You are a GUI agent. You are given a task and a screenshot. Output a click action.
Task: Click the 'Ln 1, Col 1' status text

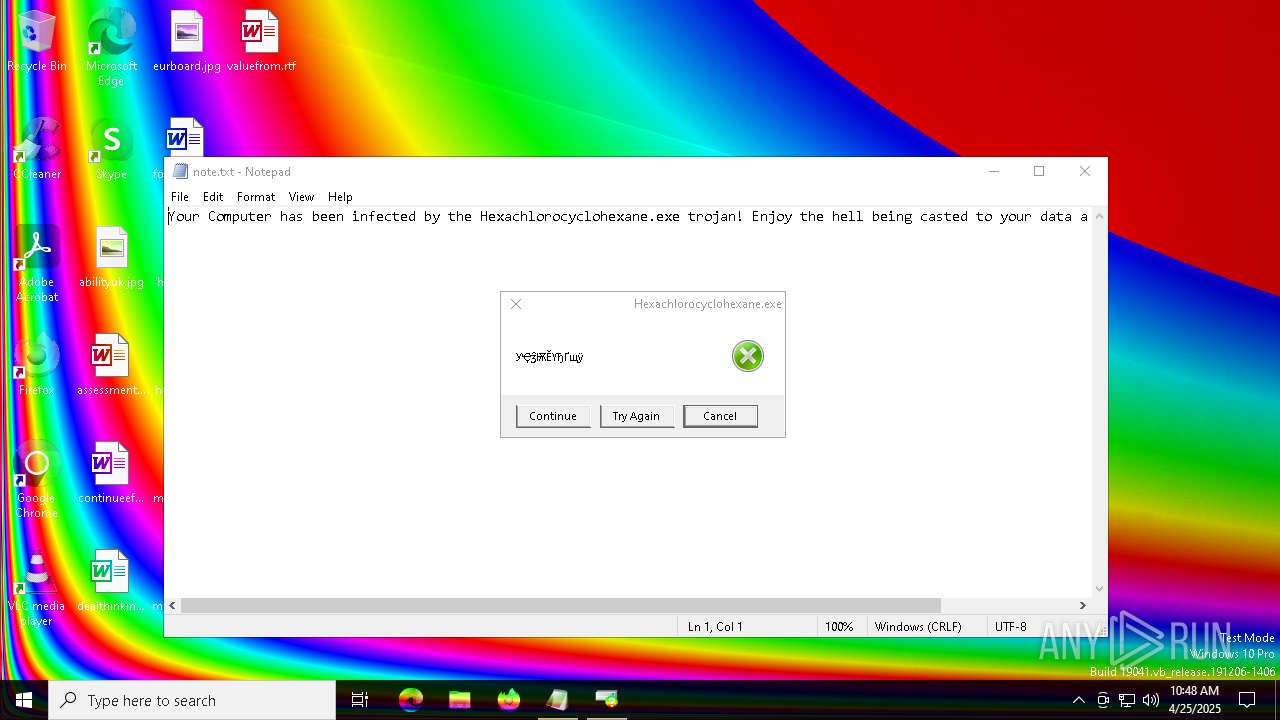[x=715, y=627]
